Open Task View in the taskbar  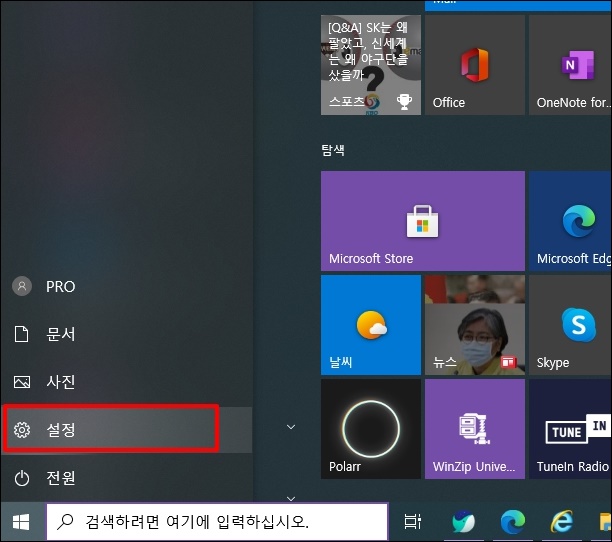(413, 522)
